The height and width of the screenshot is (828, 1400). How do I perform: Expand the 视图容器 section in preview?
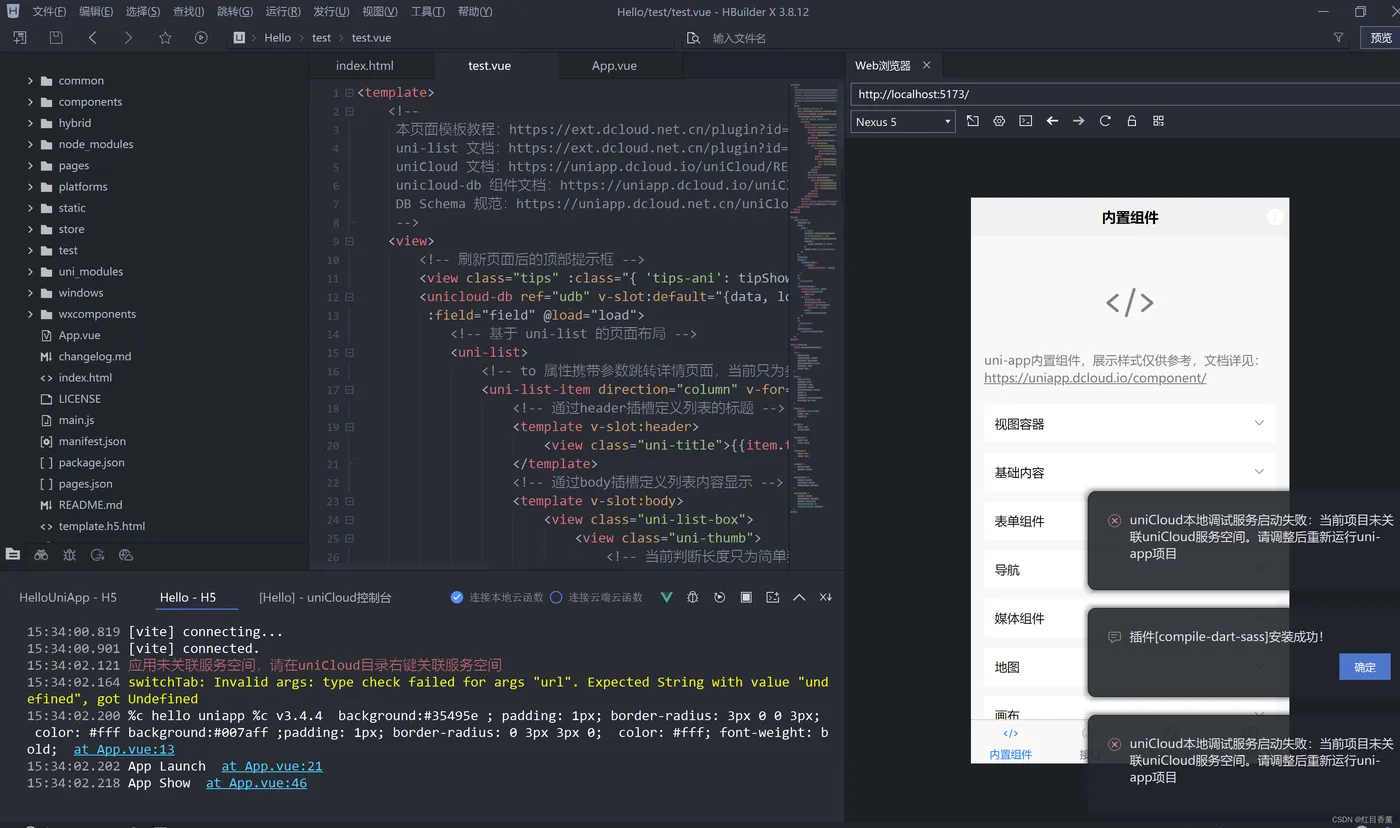tap(1129, 424)
